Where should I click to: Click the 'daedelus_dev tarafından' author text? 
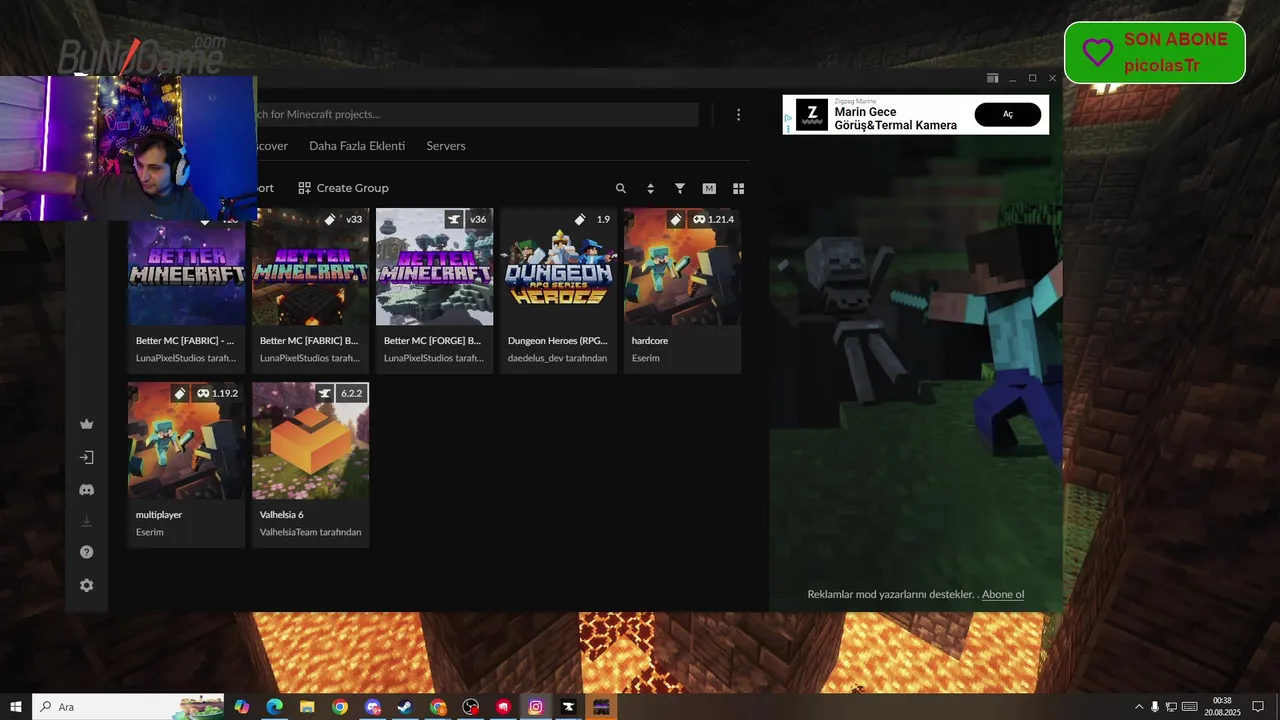click(557, 358)
